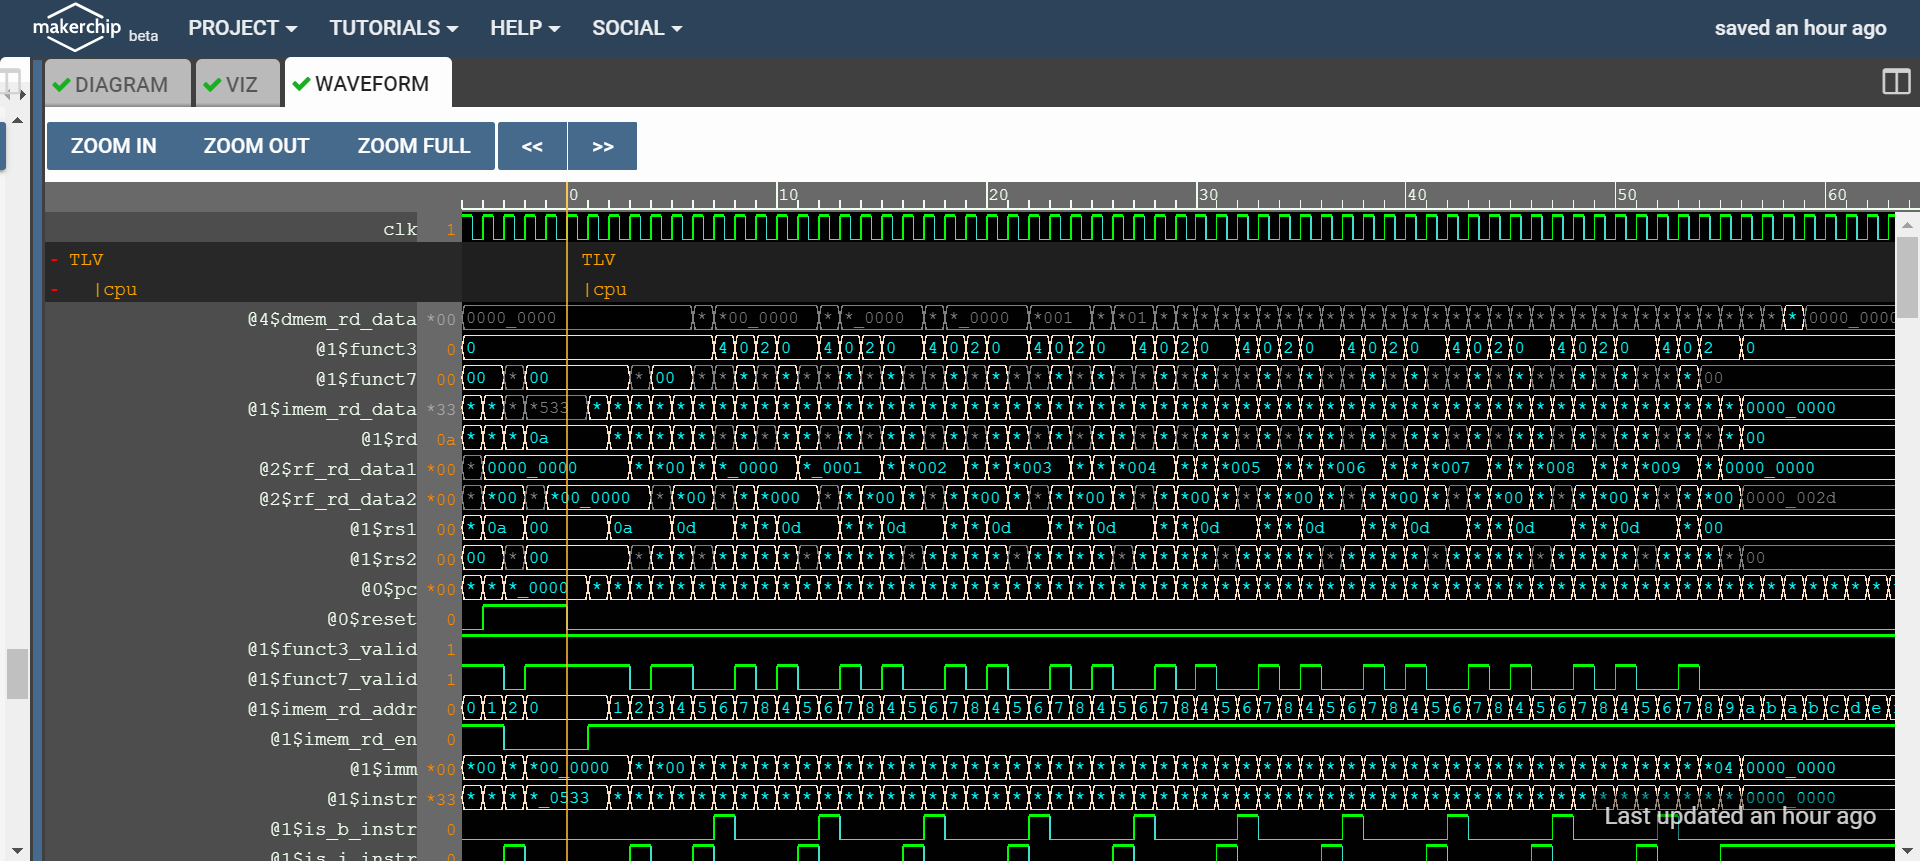Switch to the DIAGRAM tab
The height and width of the screenshot is (861, 1920).
(118, 83)
